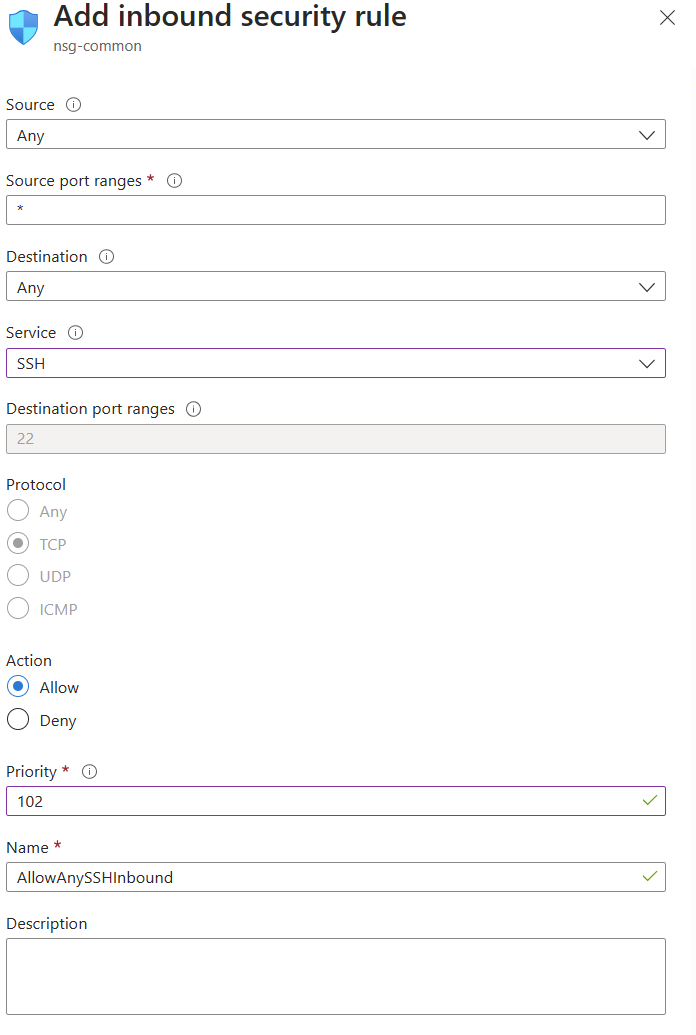The image size is (696, 1035).
Task: Click the Source port ranges input field
Action: tap(335, 210)
